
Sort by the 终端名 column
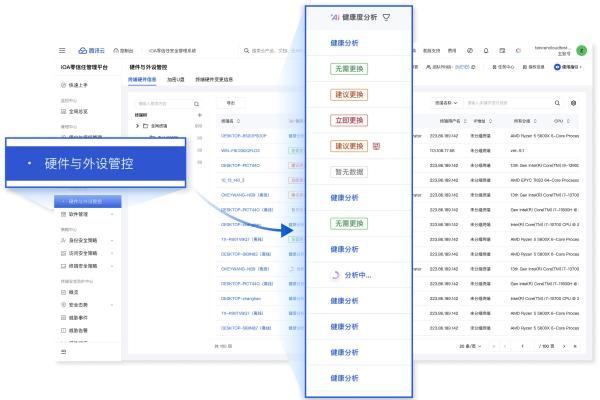[x=238, y=121]
